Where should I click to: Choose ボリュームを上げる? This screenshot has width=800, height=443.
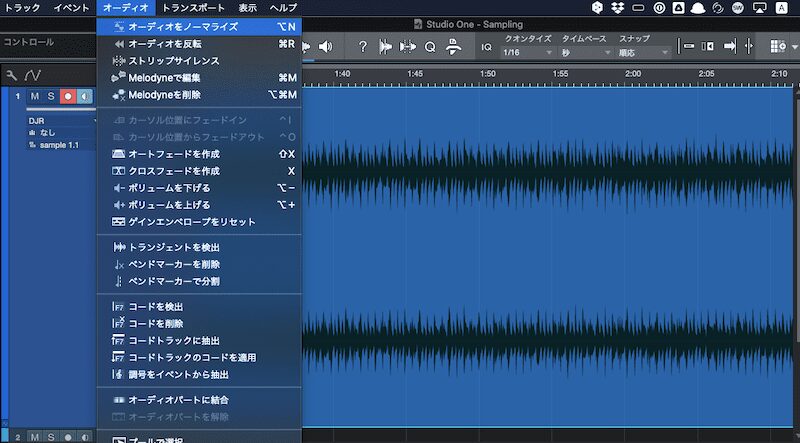coord(199,205)
